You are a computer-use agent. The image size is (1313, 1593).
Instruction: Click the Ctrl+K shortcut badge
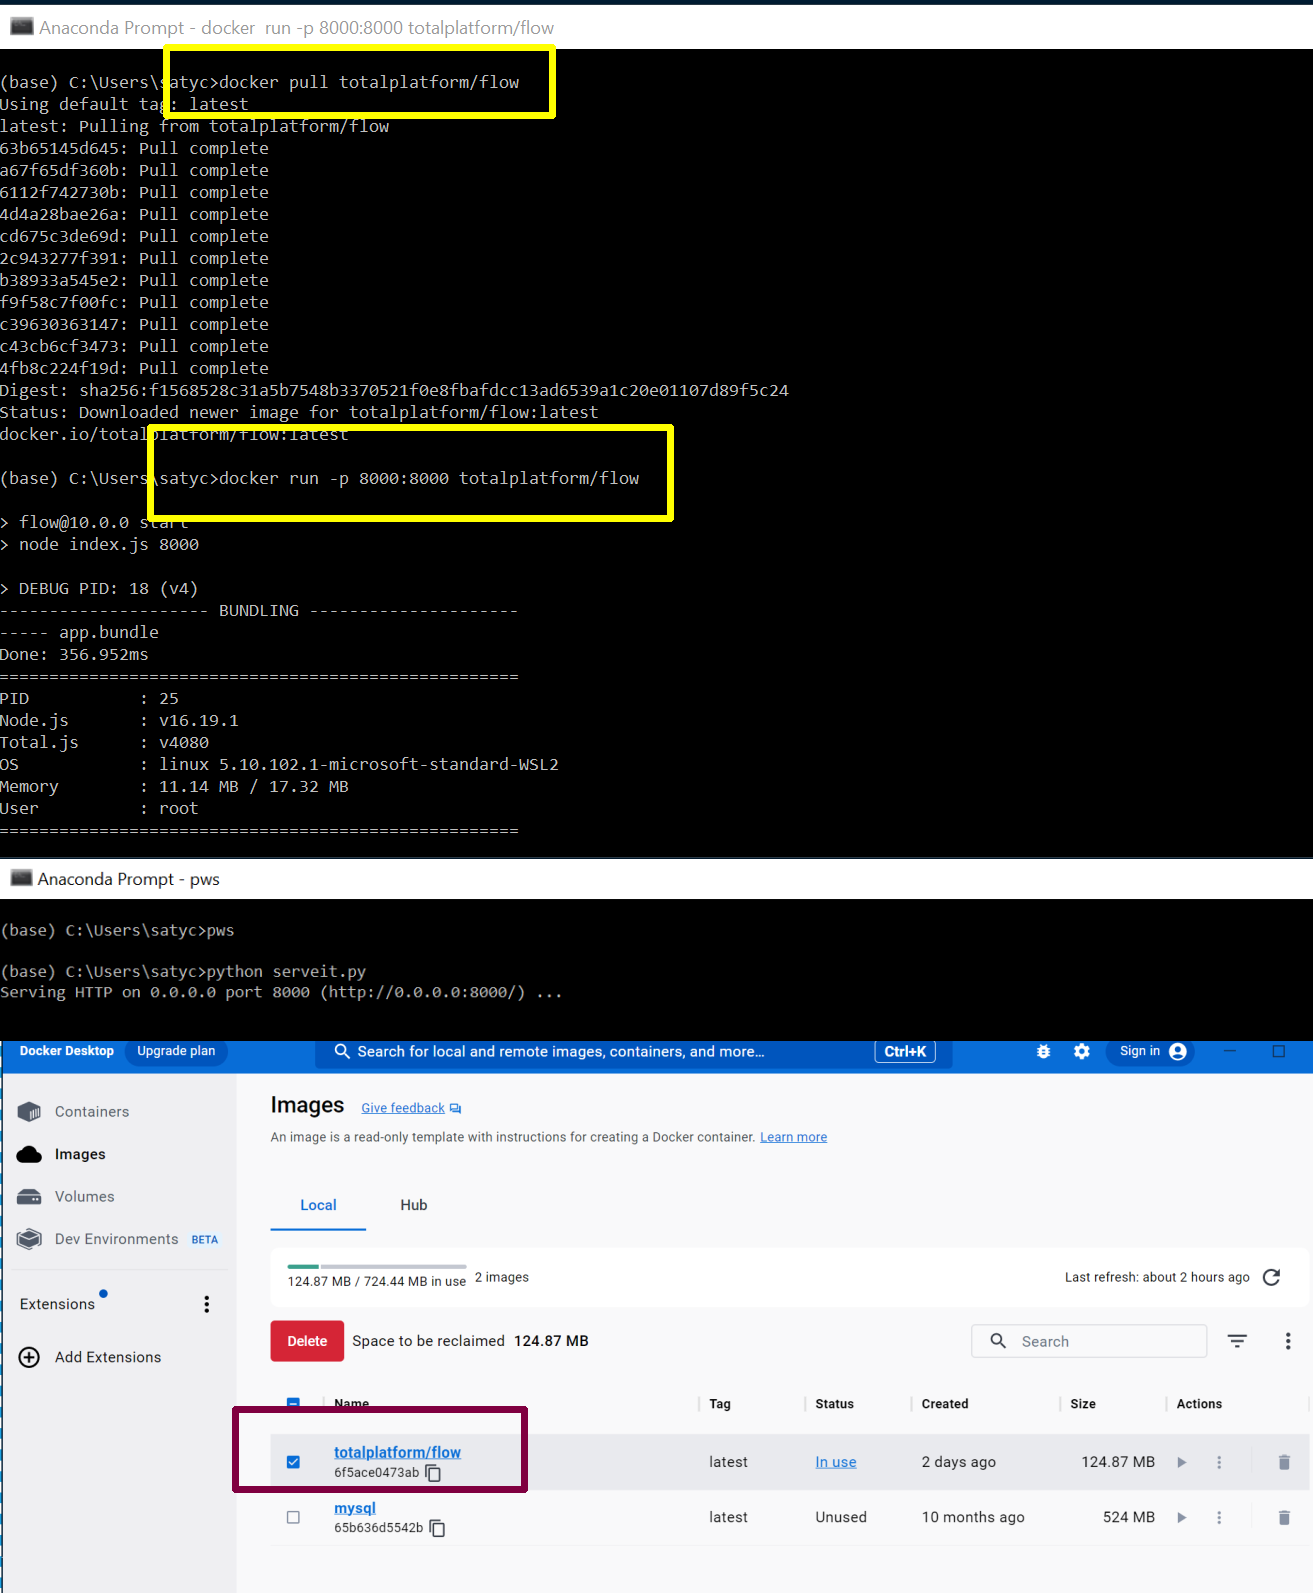coord(905,1052)
